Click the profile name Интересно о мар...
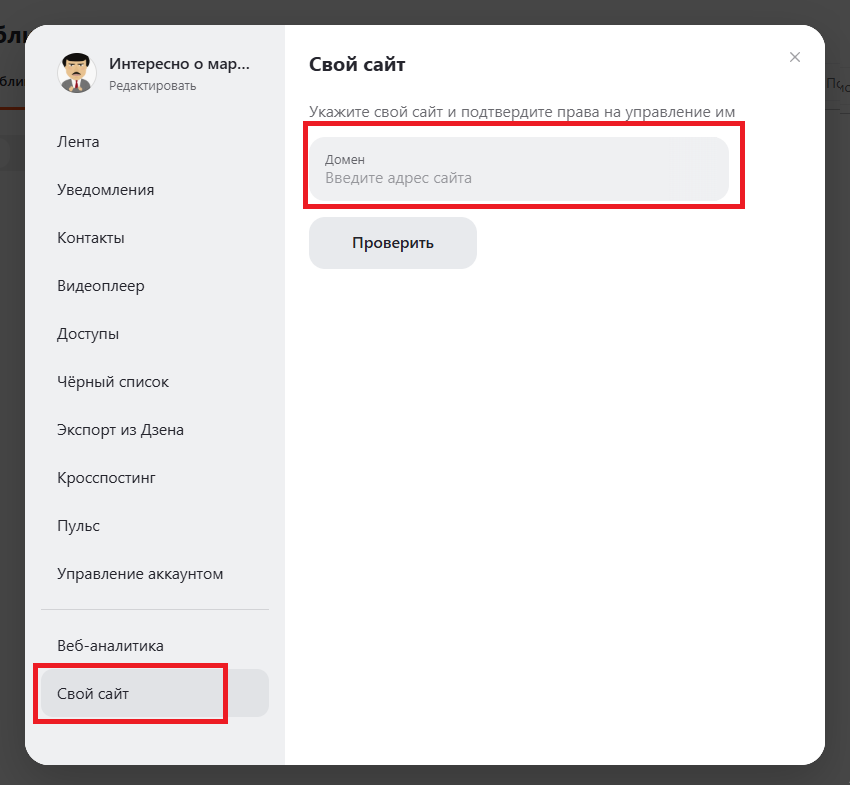The image size is (850, 785). click(x=179, y=64)
